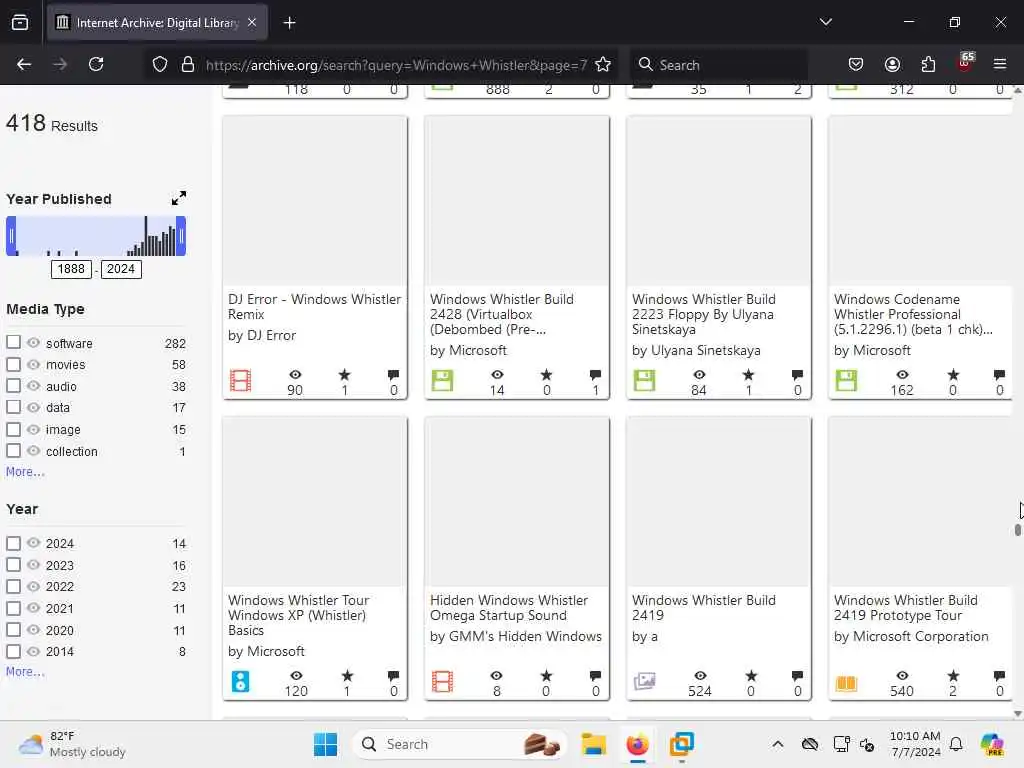Reload the current page

click(x=96, y=64)
